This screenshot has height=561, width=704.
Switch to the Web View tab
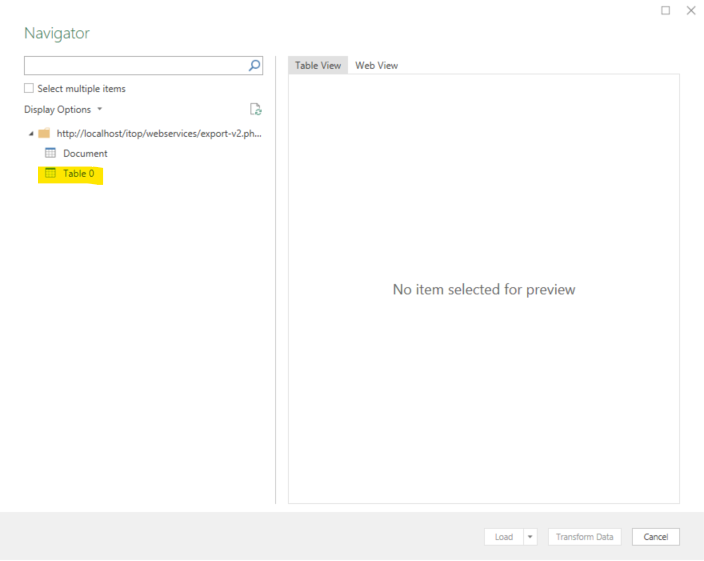tap(376, 66)
